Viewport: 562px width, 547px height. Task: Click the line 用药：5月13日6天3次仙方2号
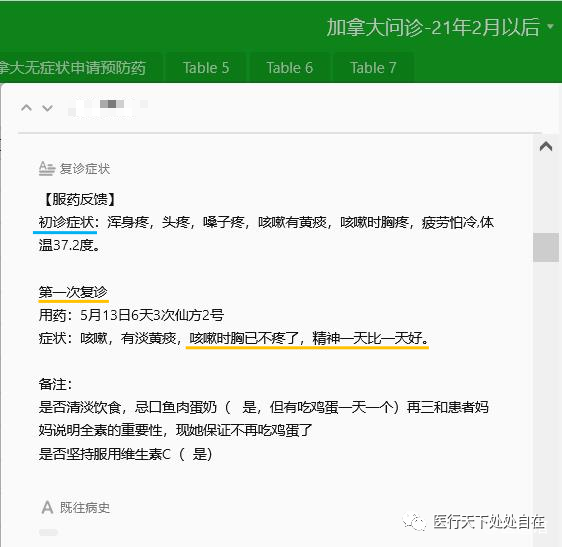tap(131, 315)
